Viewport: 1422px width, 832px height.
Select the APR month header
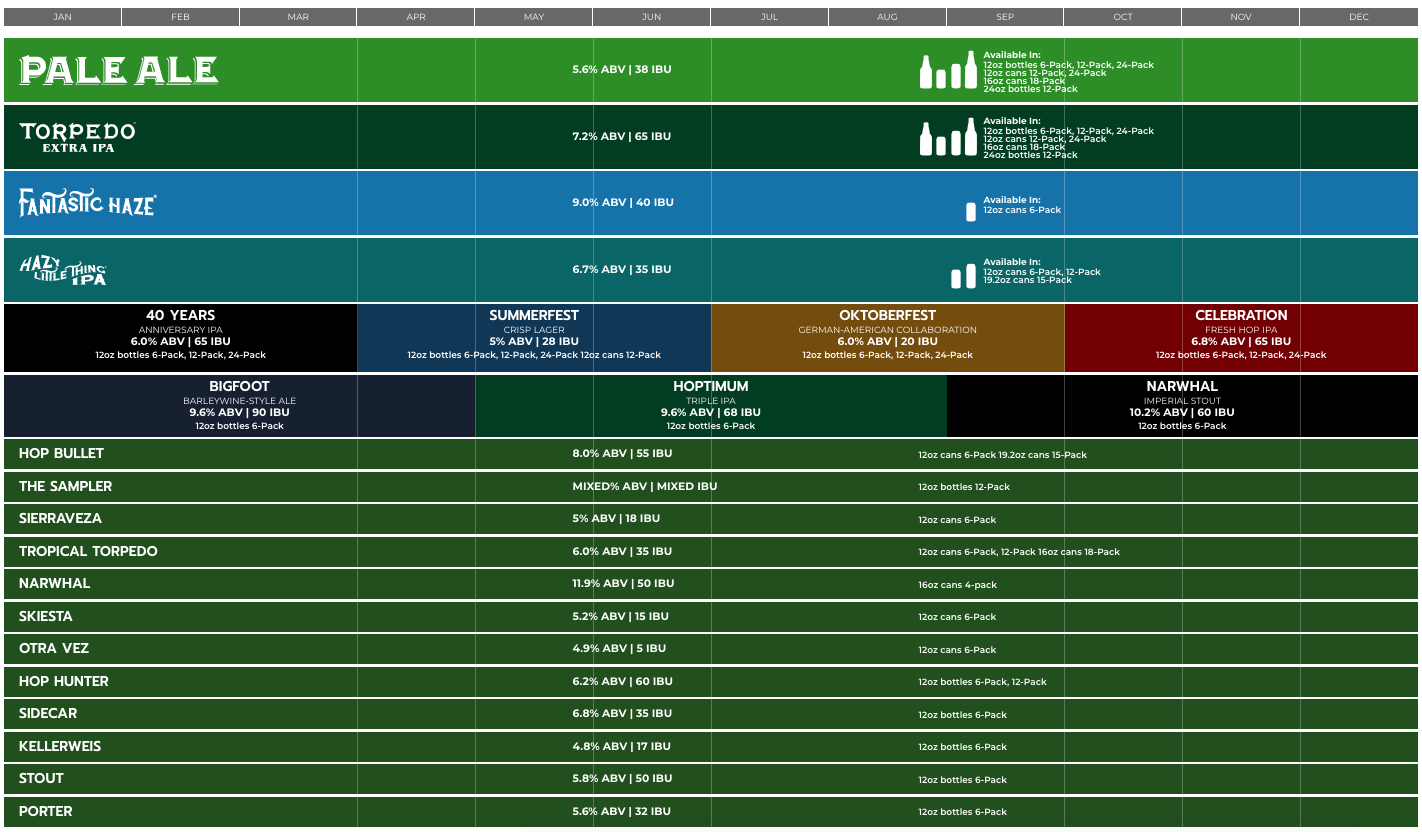click(x=416, y=17)
